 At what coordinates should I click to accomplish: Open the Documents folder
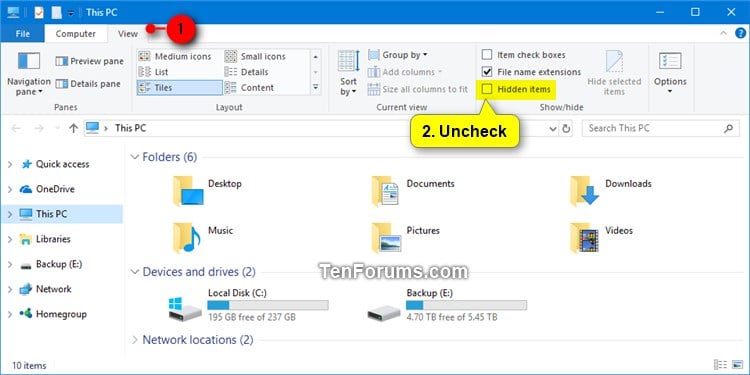[x=412, y=190]
